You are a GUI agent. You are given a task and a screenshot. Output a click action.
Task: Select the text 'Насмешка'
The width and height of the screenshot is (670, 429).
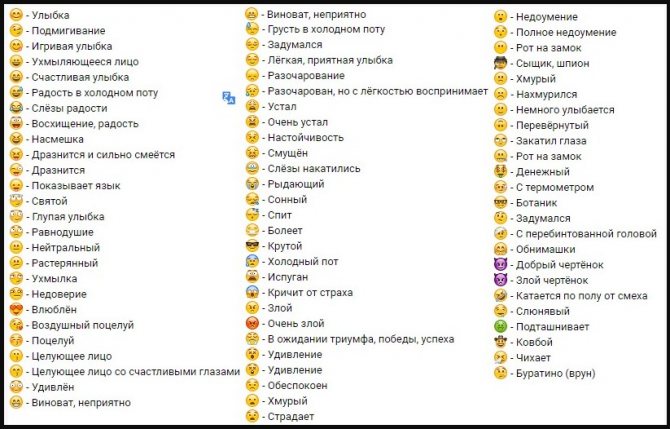point(58,139)
